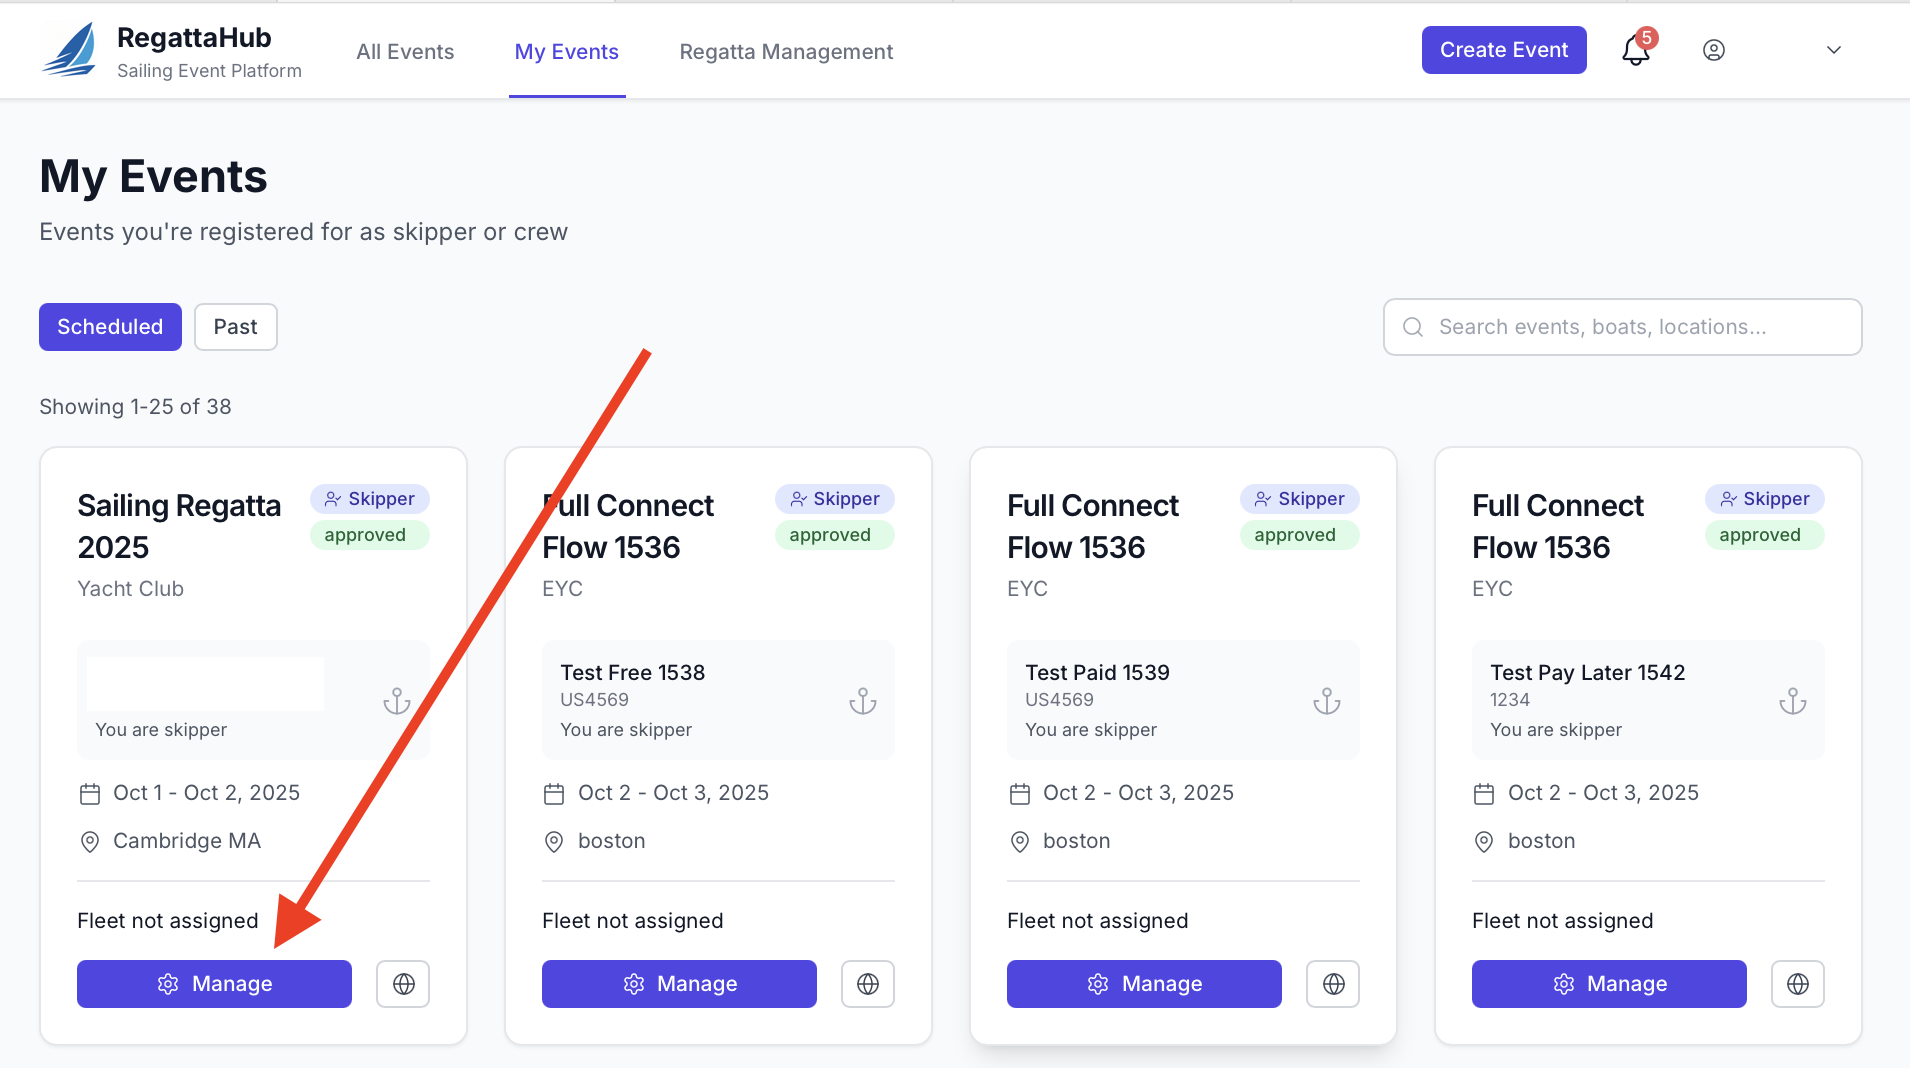Click the search events input field

pyautogui.click(x=1620, y=326)
